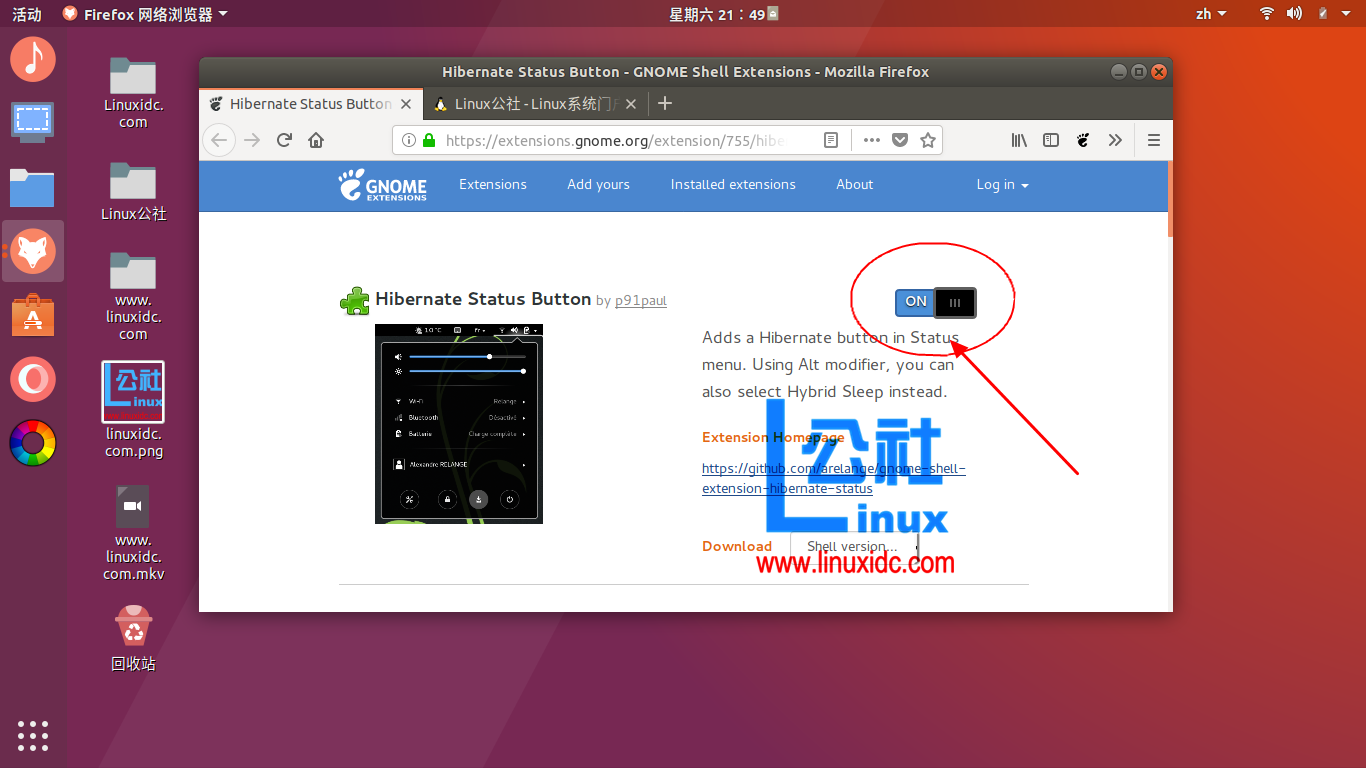
Task: Click the green puzzle extension icon
Action: (355, 301)
